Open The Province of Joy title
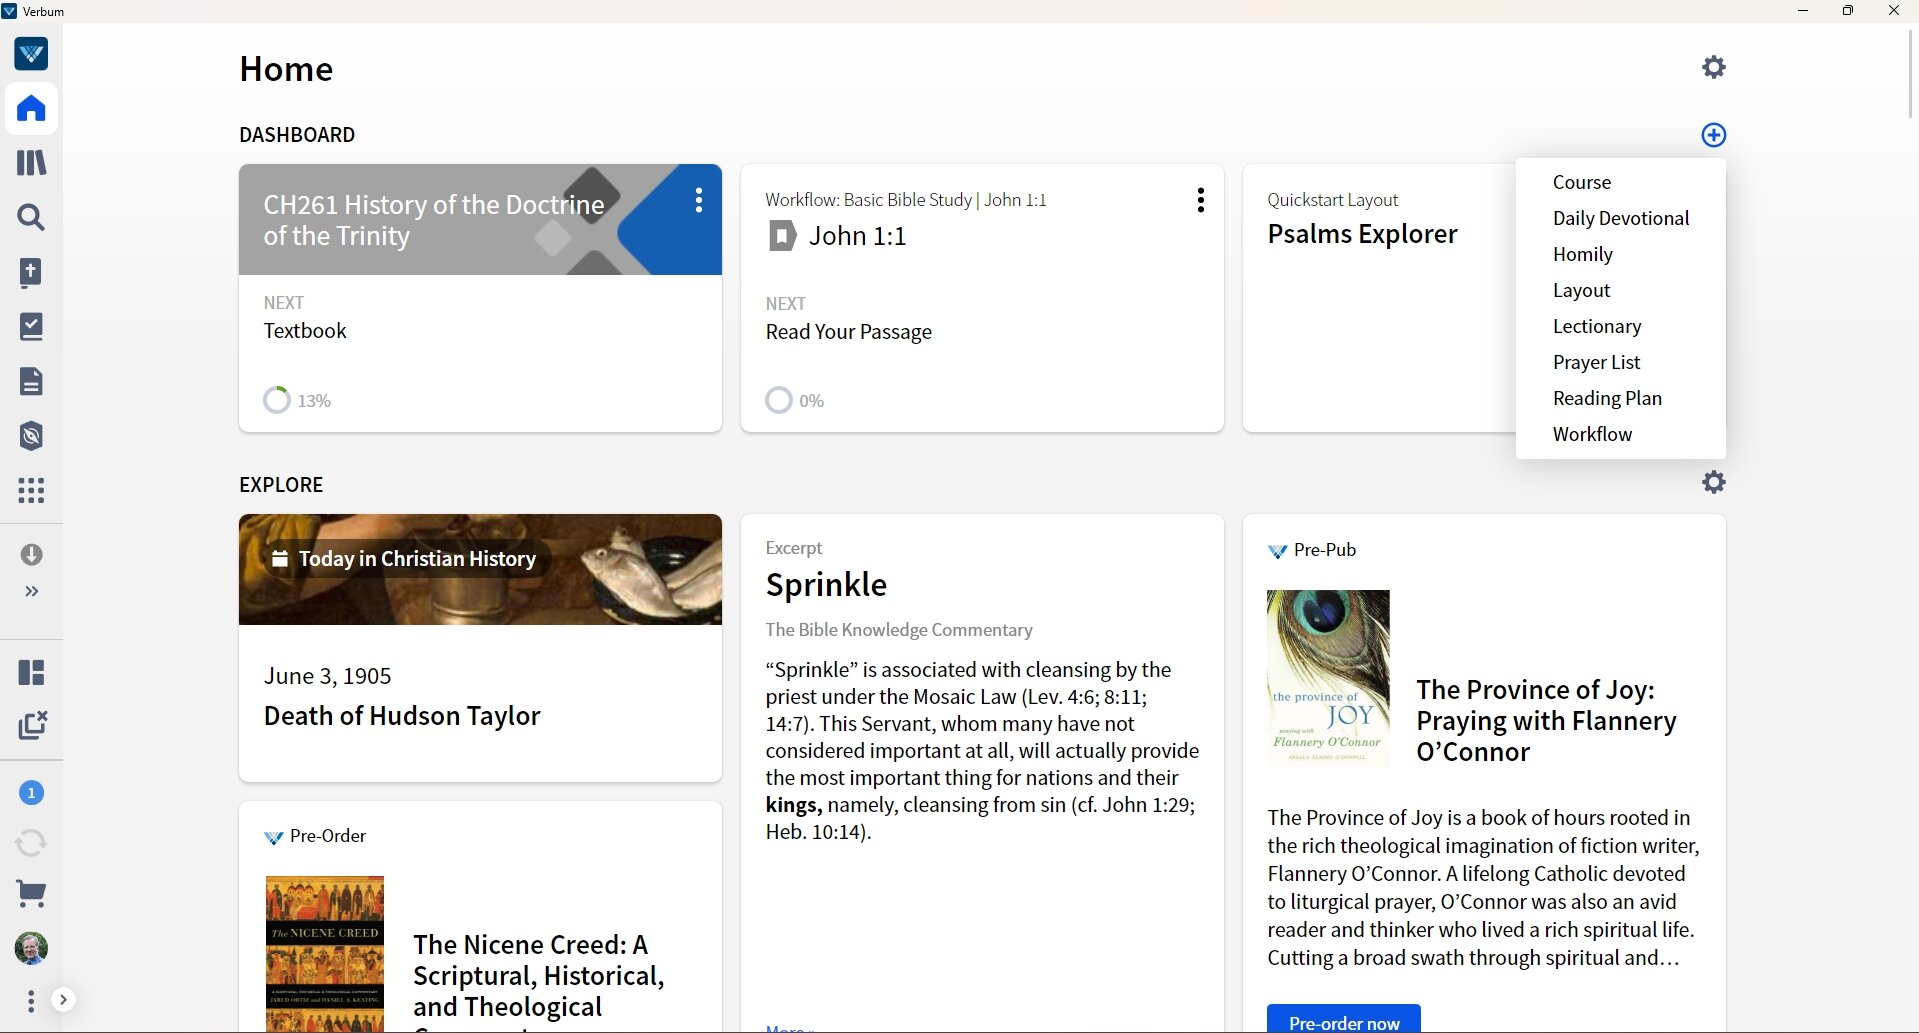This screenshot has width=1919, height=1033. pos(1547,721)
